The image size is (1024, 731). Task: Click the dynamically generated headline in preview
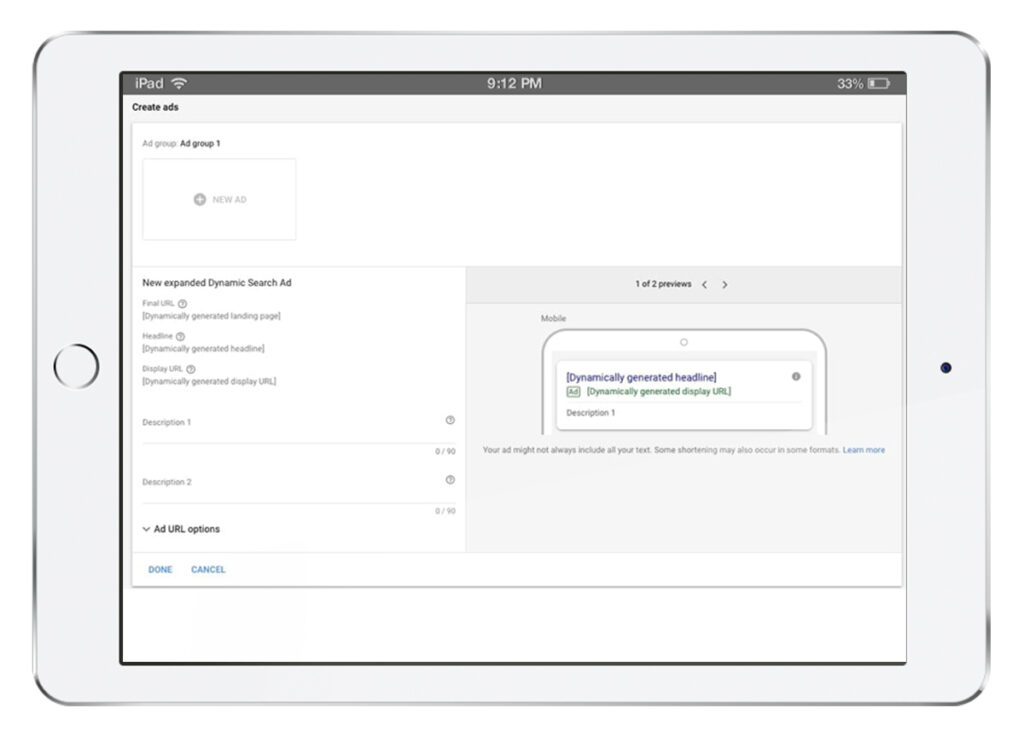[x=641, y=377]
